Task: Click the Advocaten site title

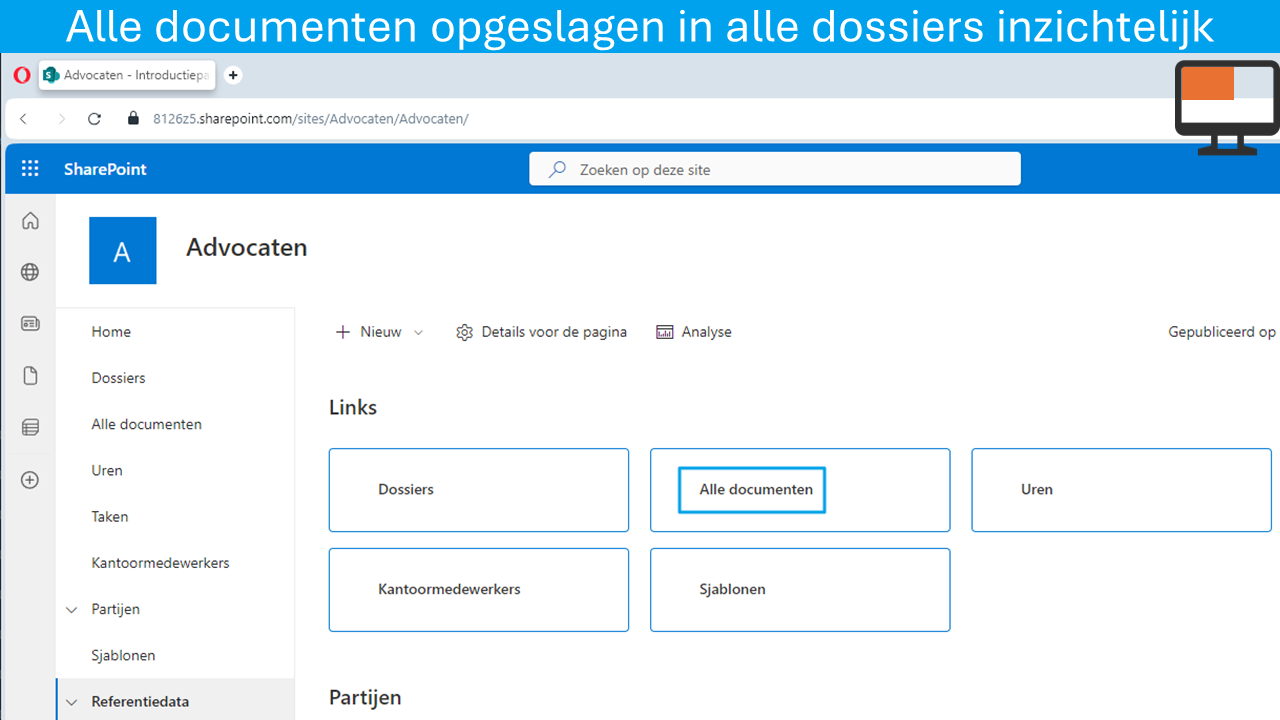Action: pyautogui.click(x=247, y=247)
